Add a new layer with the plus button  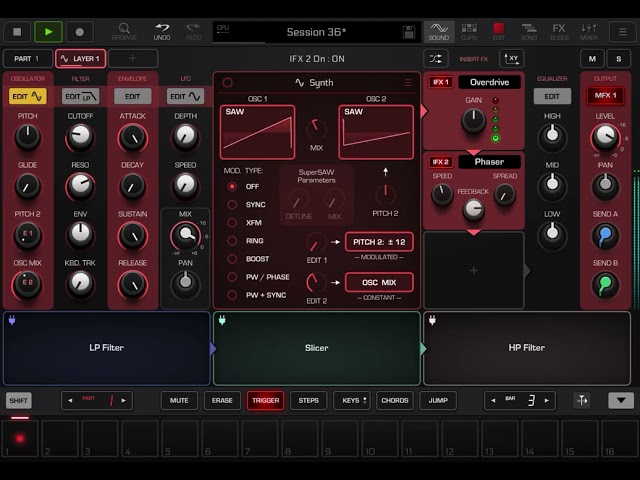tap(133, 59)
